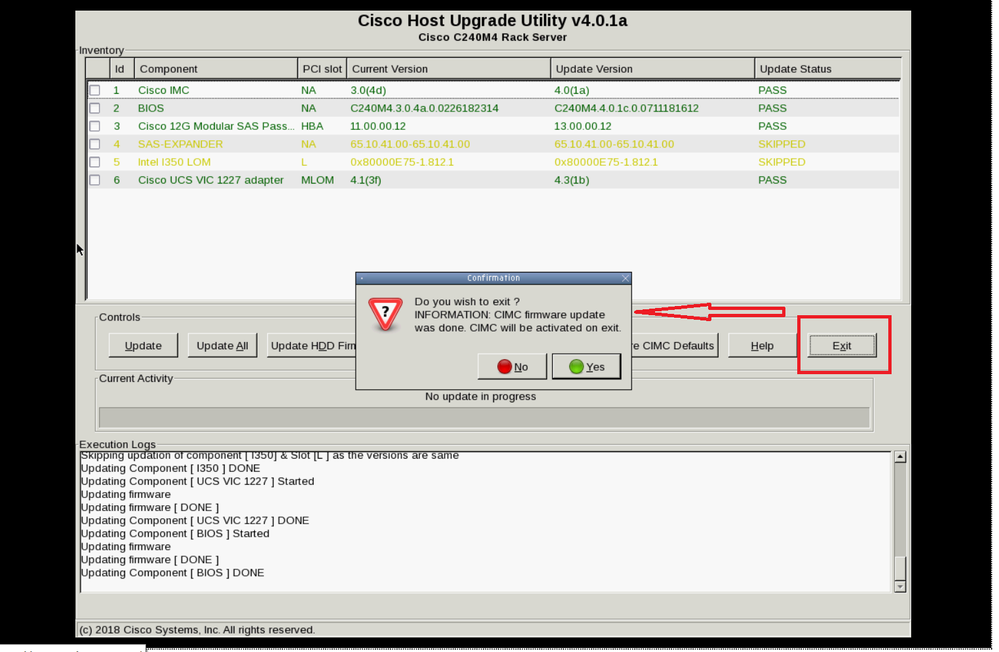Screen dimensions: 999x652
Task: Click the "No update in progress" status text
Action: coord(480,396)
